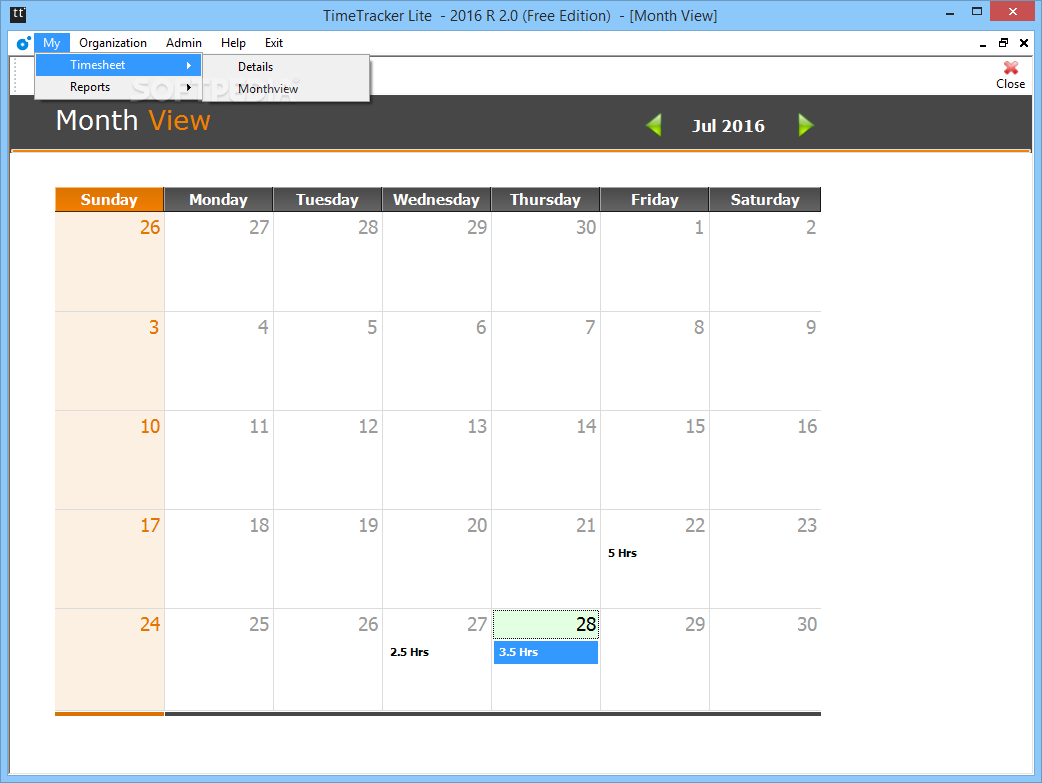
Task: Go to the next month with green right arrow
Action: coord(805,125)
